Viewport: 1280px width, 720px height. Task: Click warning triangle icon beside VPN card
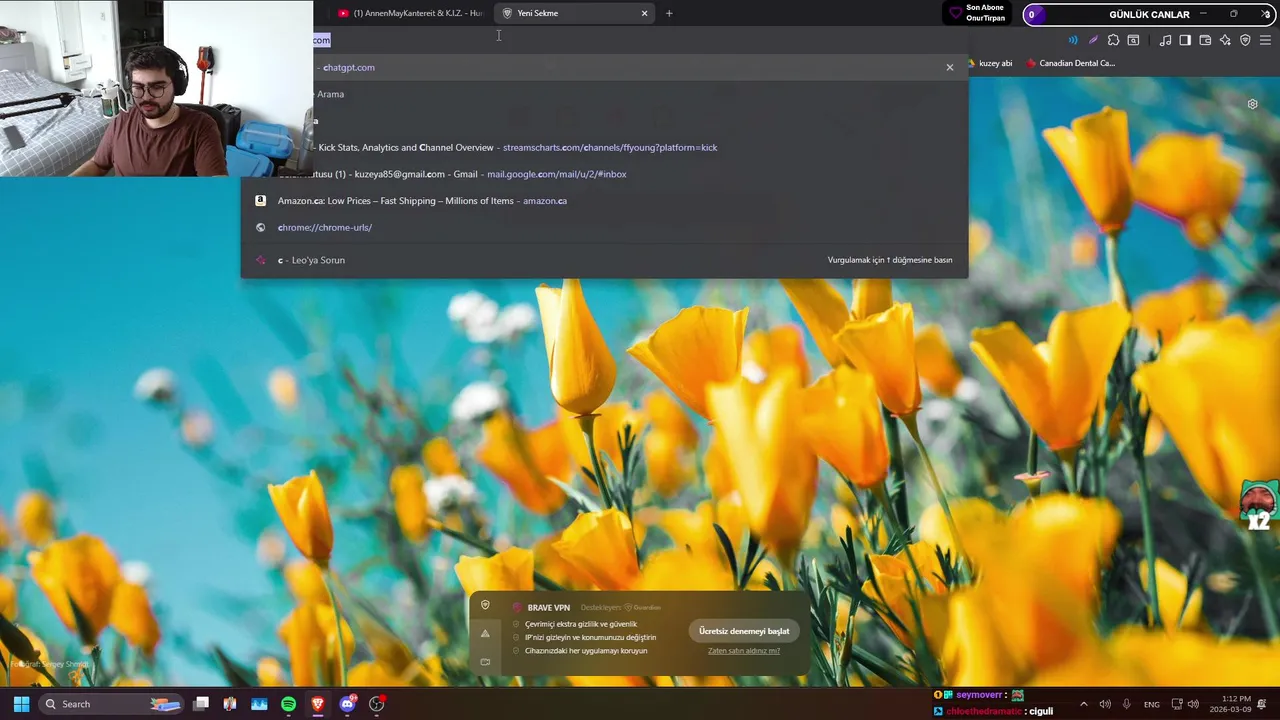pyautogui.click(x=485, y=633)
